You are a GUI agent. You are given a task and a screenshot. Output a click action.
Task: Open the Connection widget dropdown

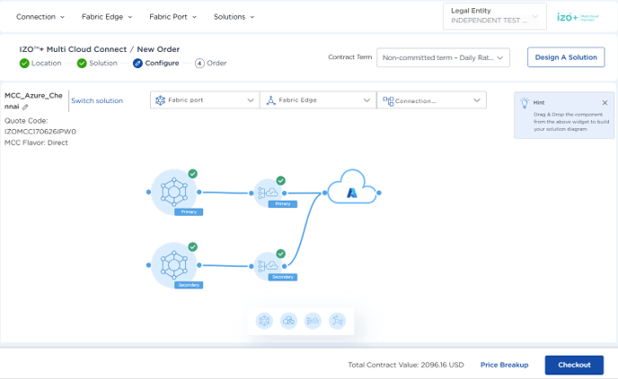click(x=432, y=100)
